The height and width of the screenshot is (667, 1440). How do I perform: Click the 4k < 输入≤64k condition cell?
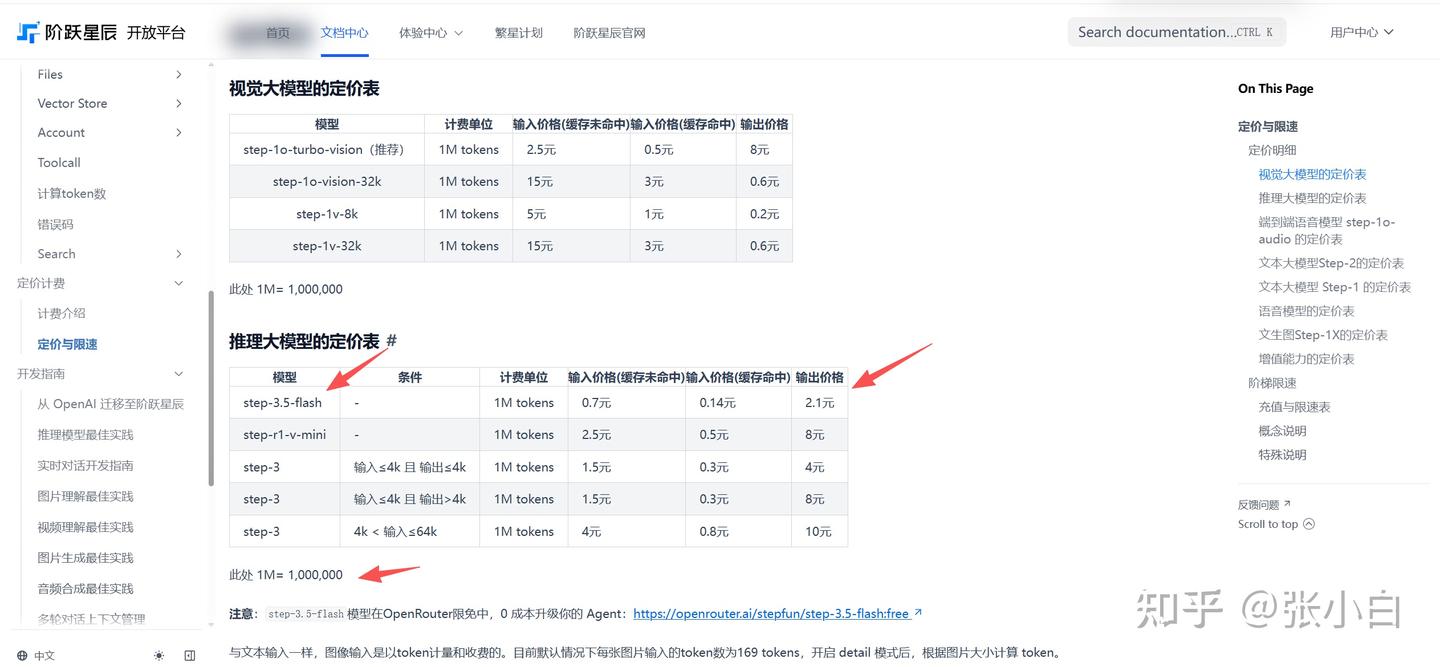coord(409,531)
